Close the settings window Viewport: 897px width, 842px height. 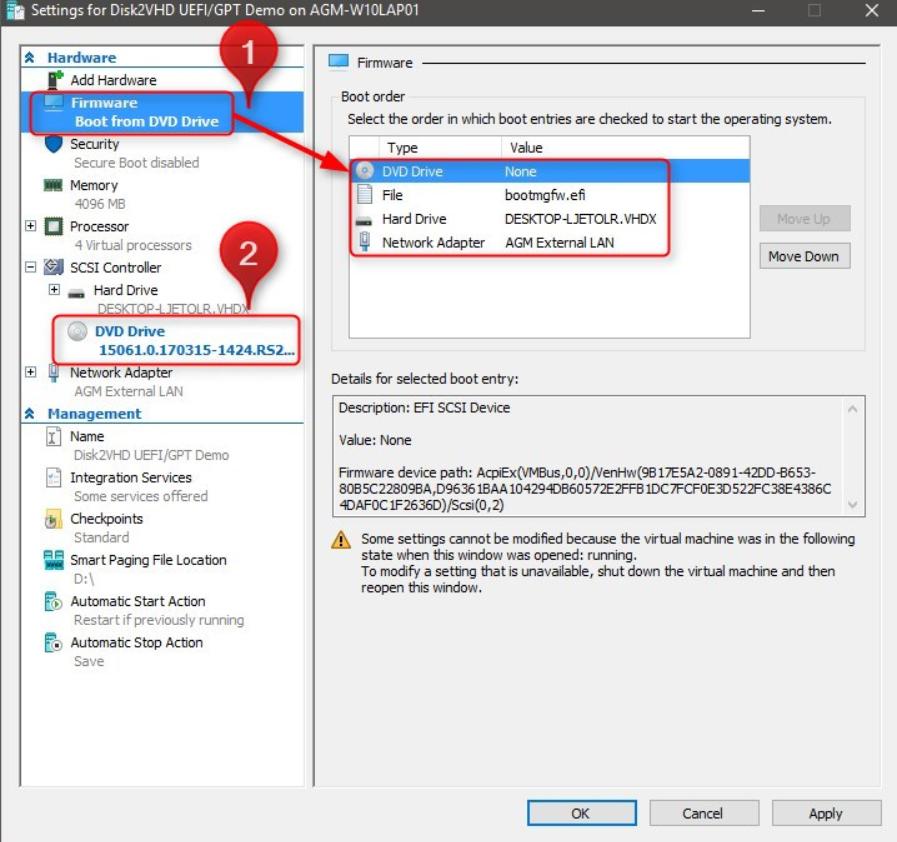click(x=872, y=11)
